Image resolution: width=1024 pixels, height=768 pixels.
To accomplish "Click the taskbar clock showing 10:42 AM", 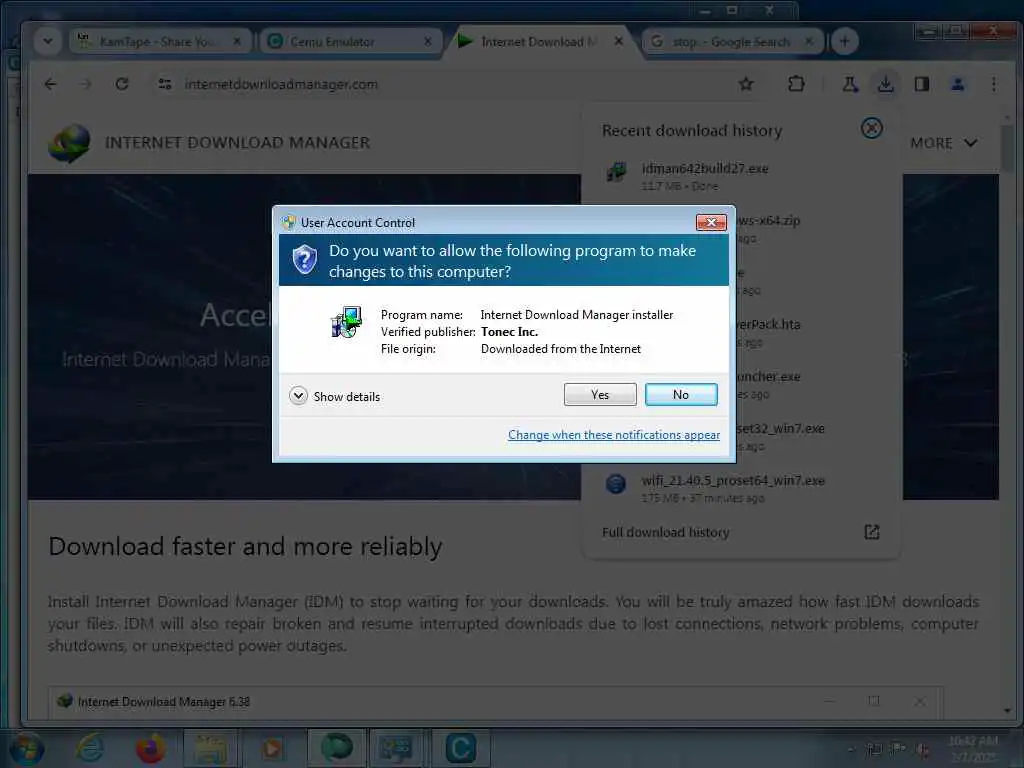I will tap(973, 748).
